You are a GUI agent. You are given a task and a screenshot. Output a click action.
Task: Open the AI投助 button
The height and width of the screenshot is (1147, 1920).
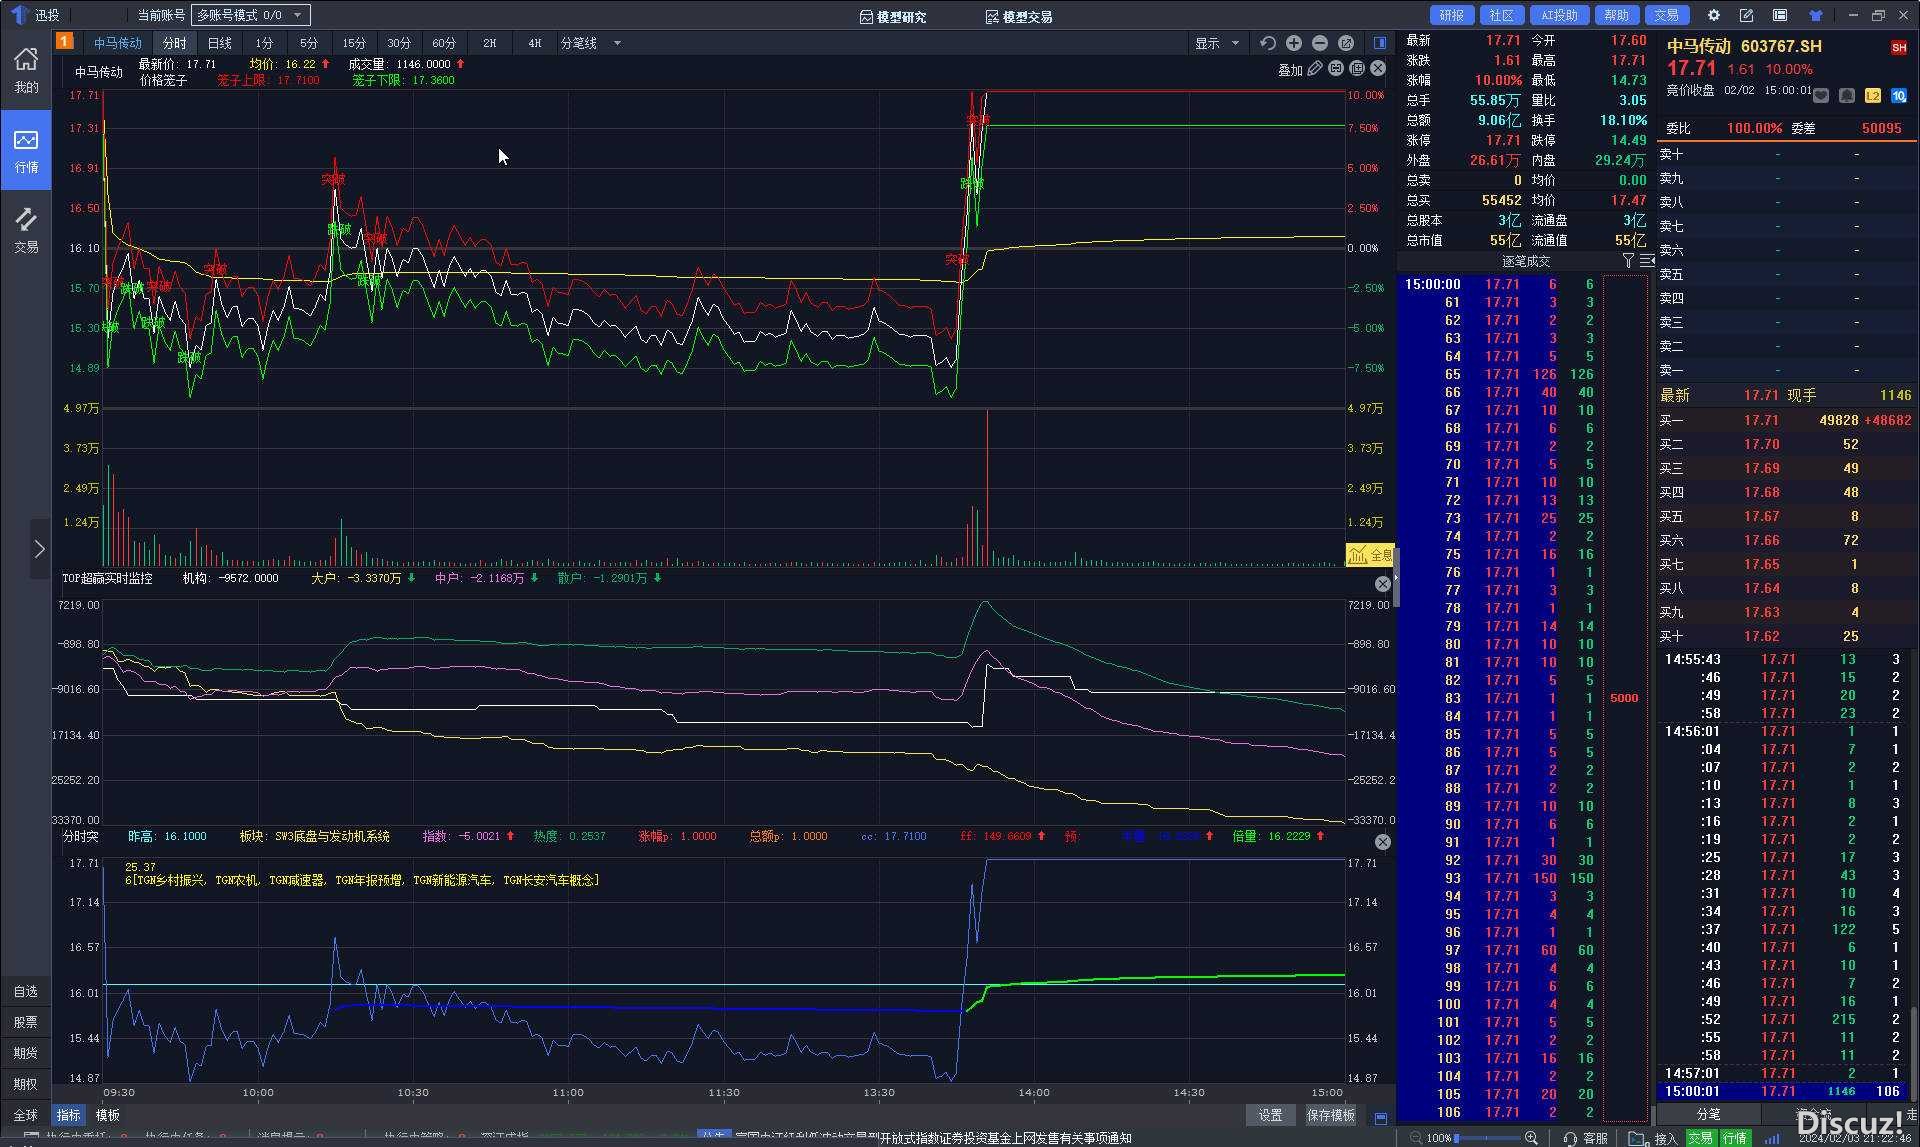(x=1559, y=15)
